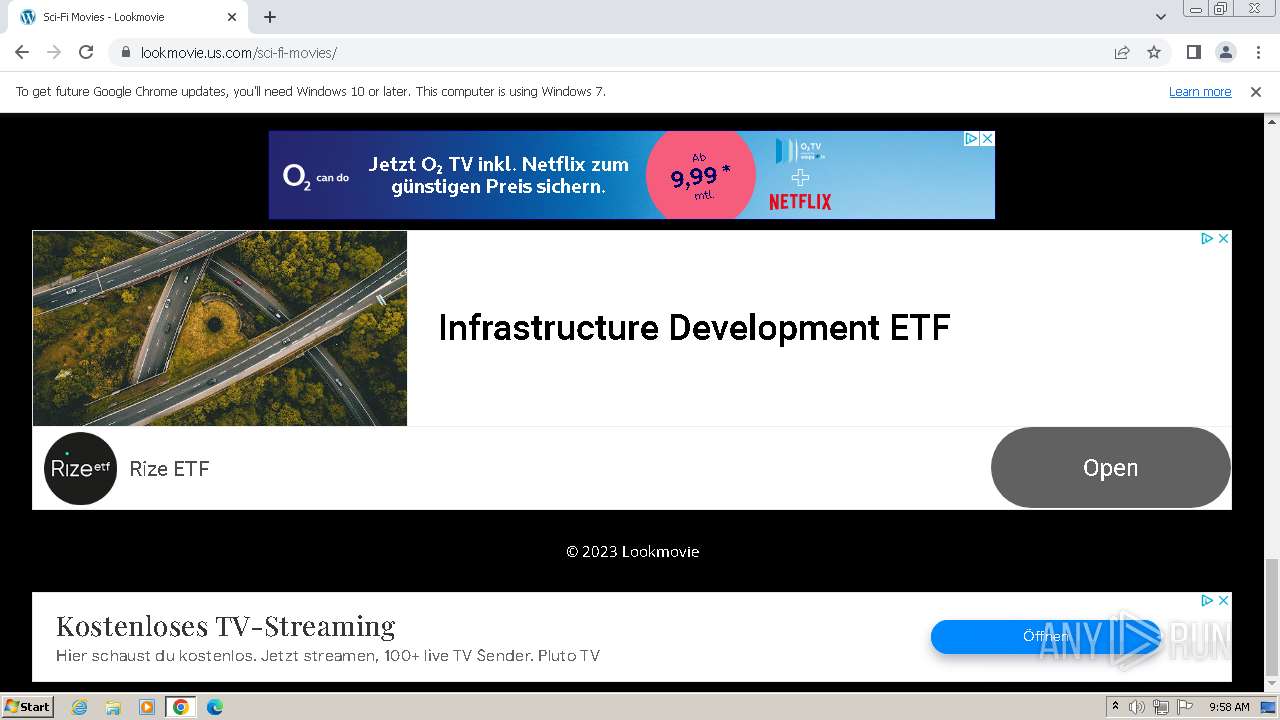Click the Rize ETF round logo

(80, 468)
